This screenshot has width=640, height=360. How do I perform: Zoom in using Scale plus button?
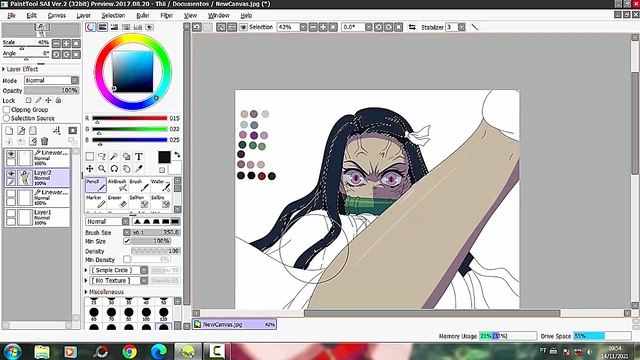pos(66,43)
